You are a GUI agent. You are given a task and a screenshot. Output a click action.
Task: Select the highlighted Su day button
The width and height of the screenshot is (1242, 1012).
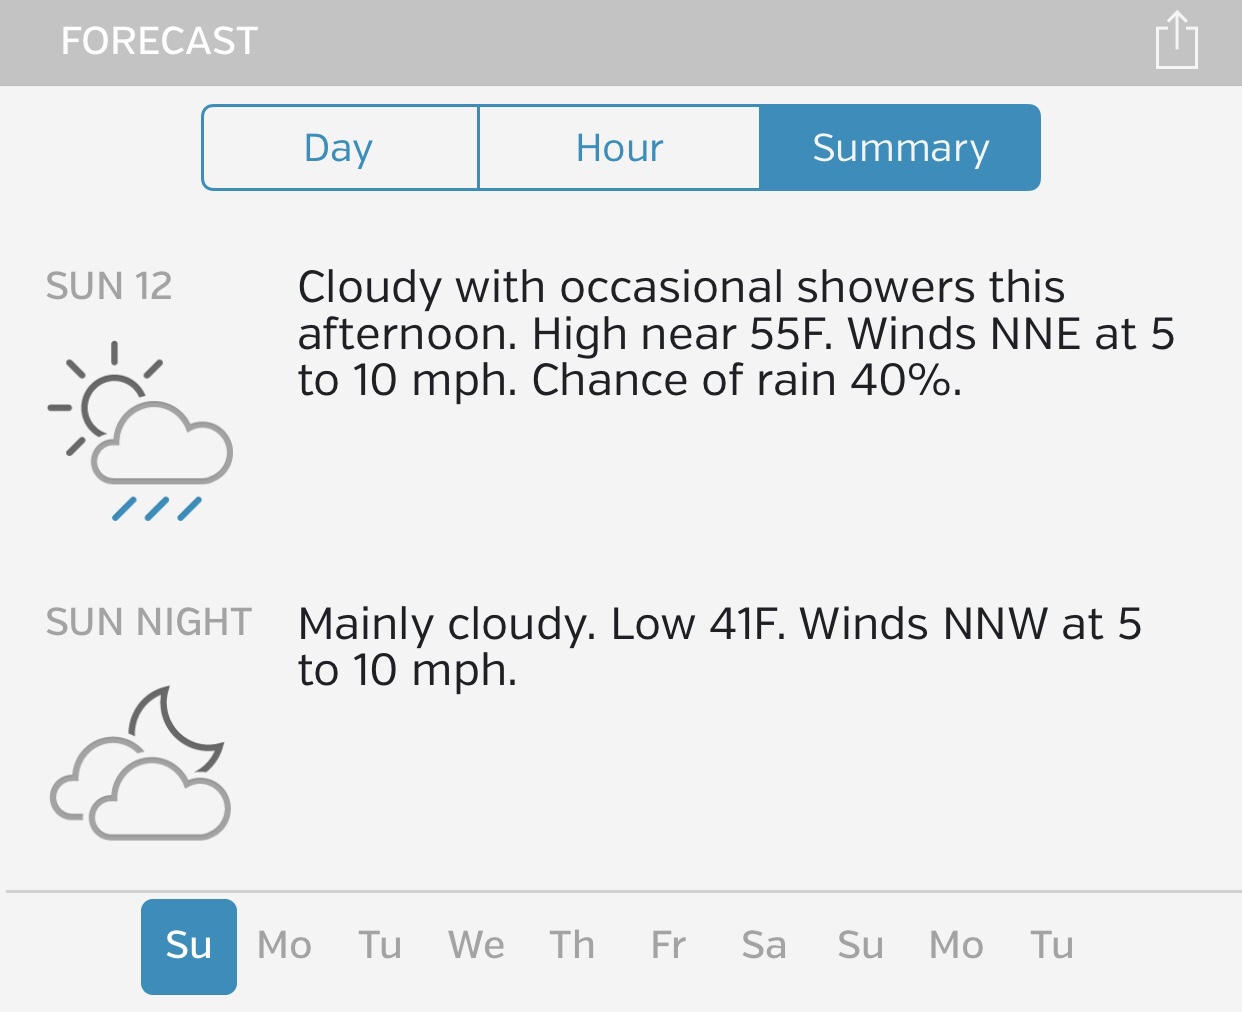coord(189,946)
